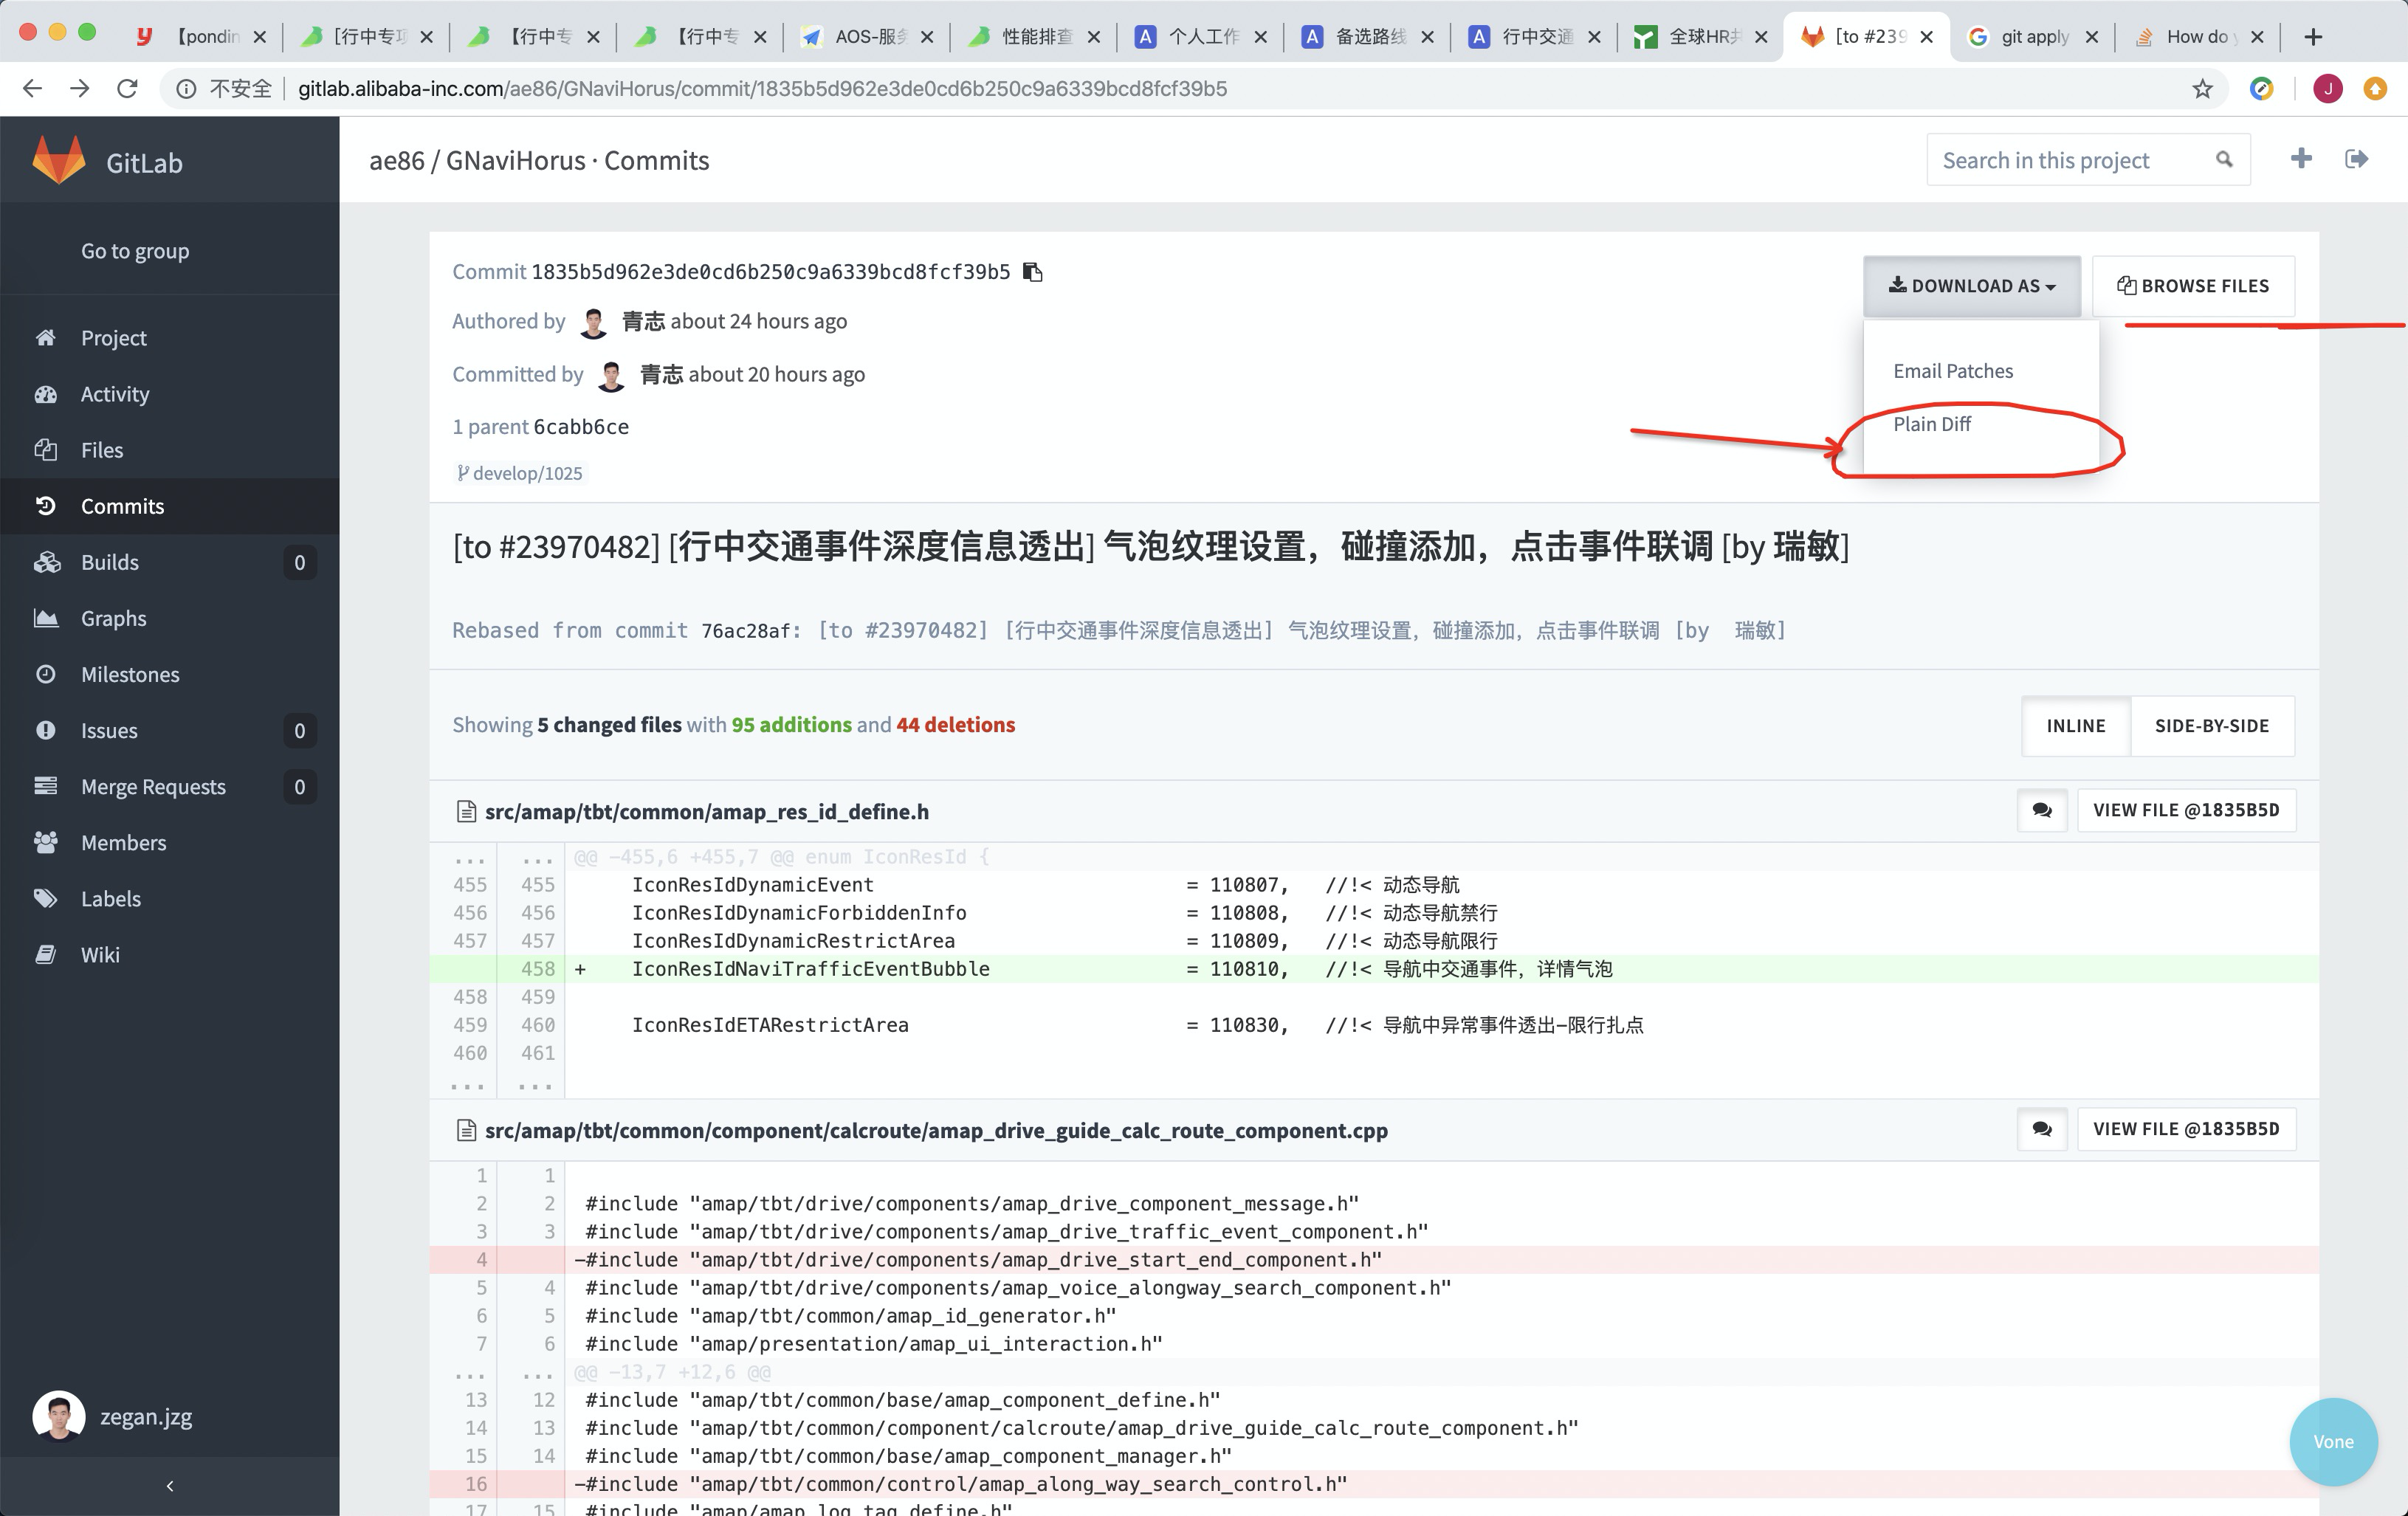Click the GitLab fox logo in sidebar
This screenshot has height=1516, width=2408.
pos(59,160)
